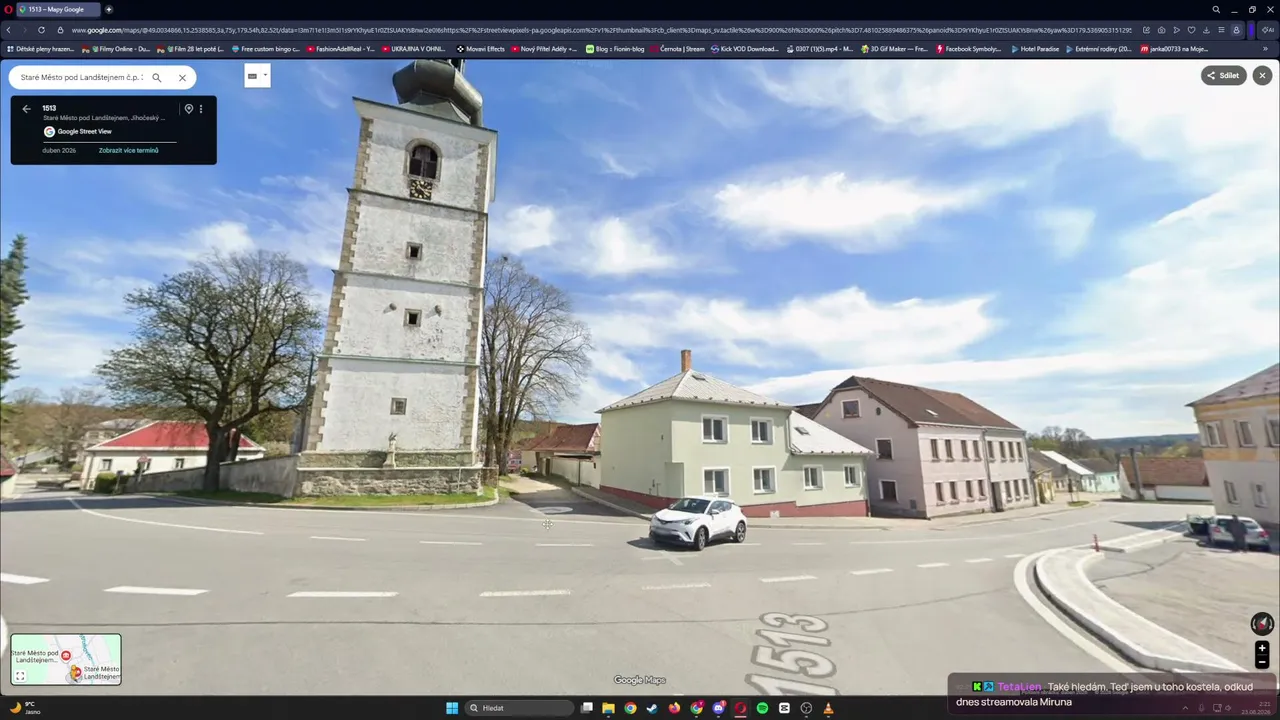1280x720 pixels.
Task: Open the AI assistant button in toolbar
Action: [x=1268, y=30]
